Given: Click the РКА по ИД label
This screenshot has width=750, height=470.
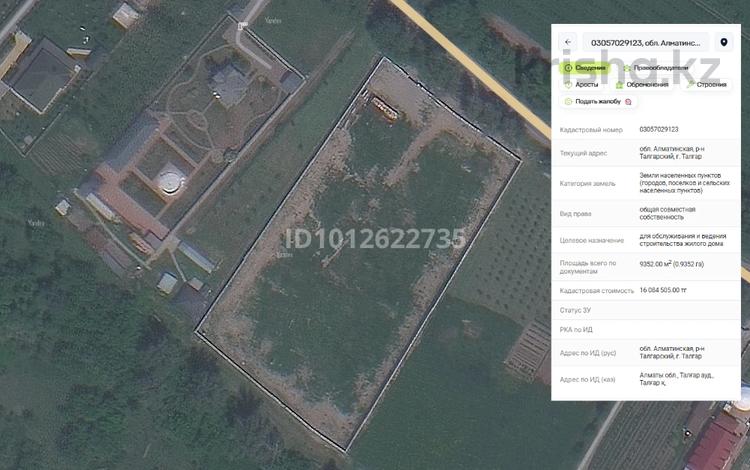Looking at the screenshot, I should (x=576, y=330).
